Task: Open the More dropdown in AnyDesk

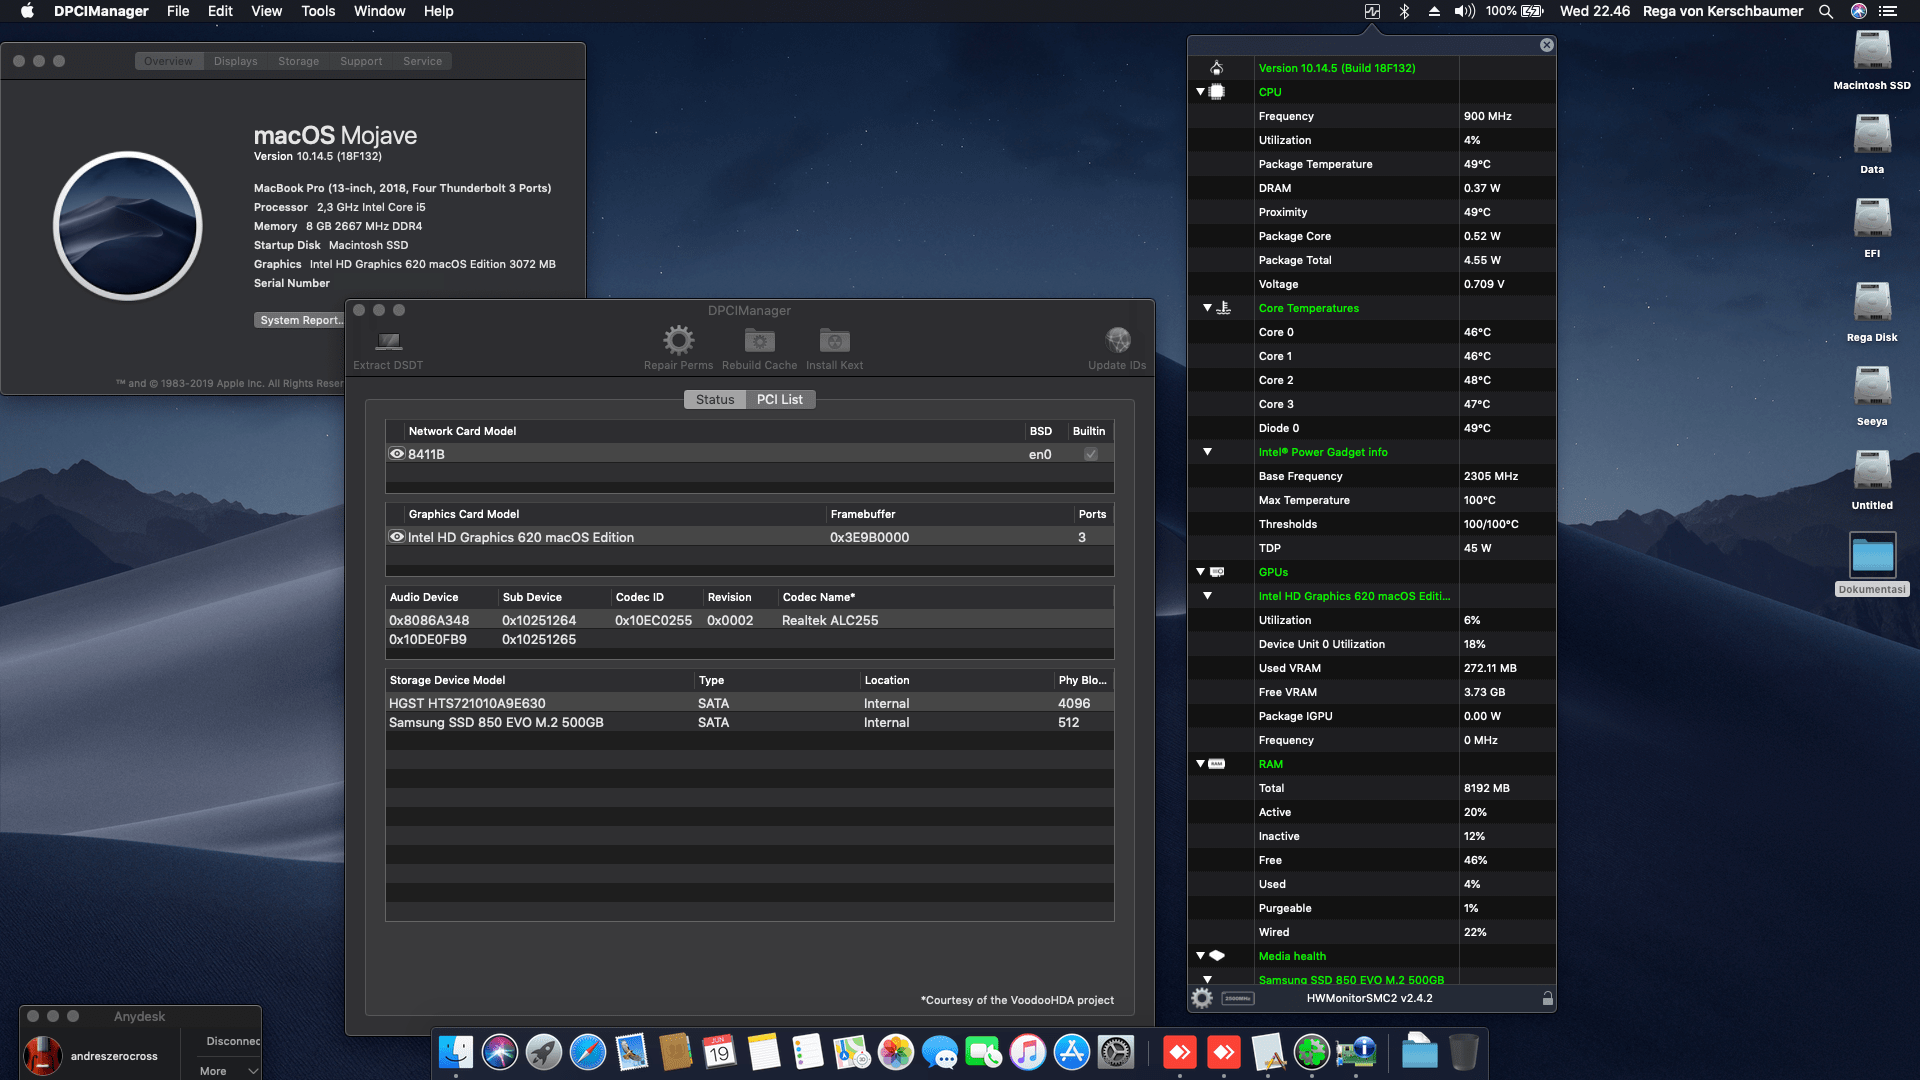Action: (226, 1070)
